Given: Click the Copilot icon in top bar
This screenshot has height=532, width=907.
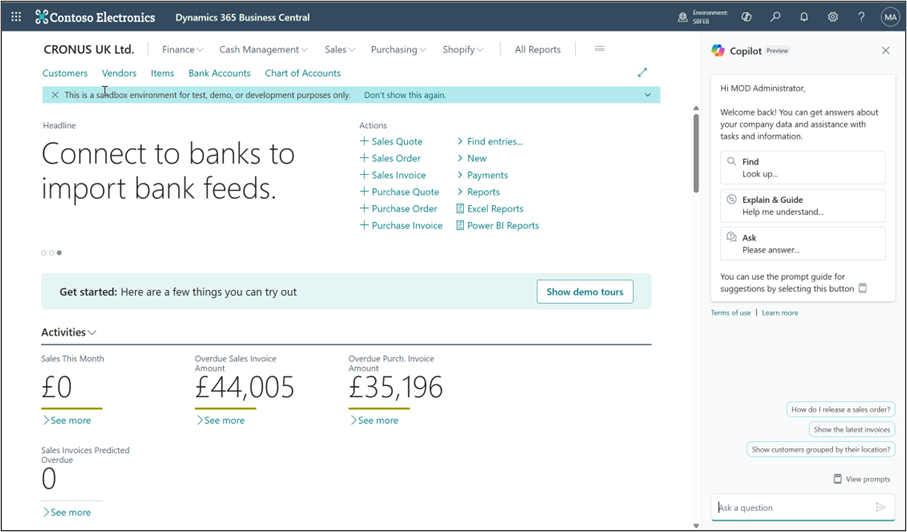Looking at the screenshot, I should click(746, 17).
